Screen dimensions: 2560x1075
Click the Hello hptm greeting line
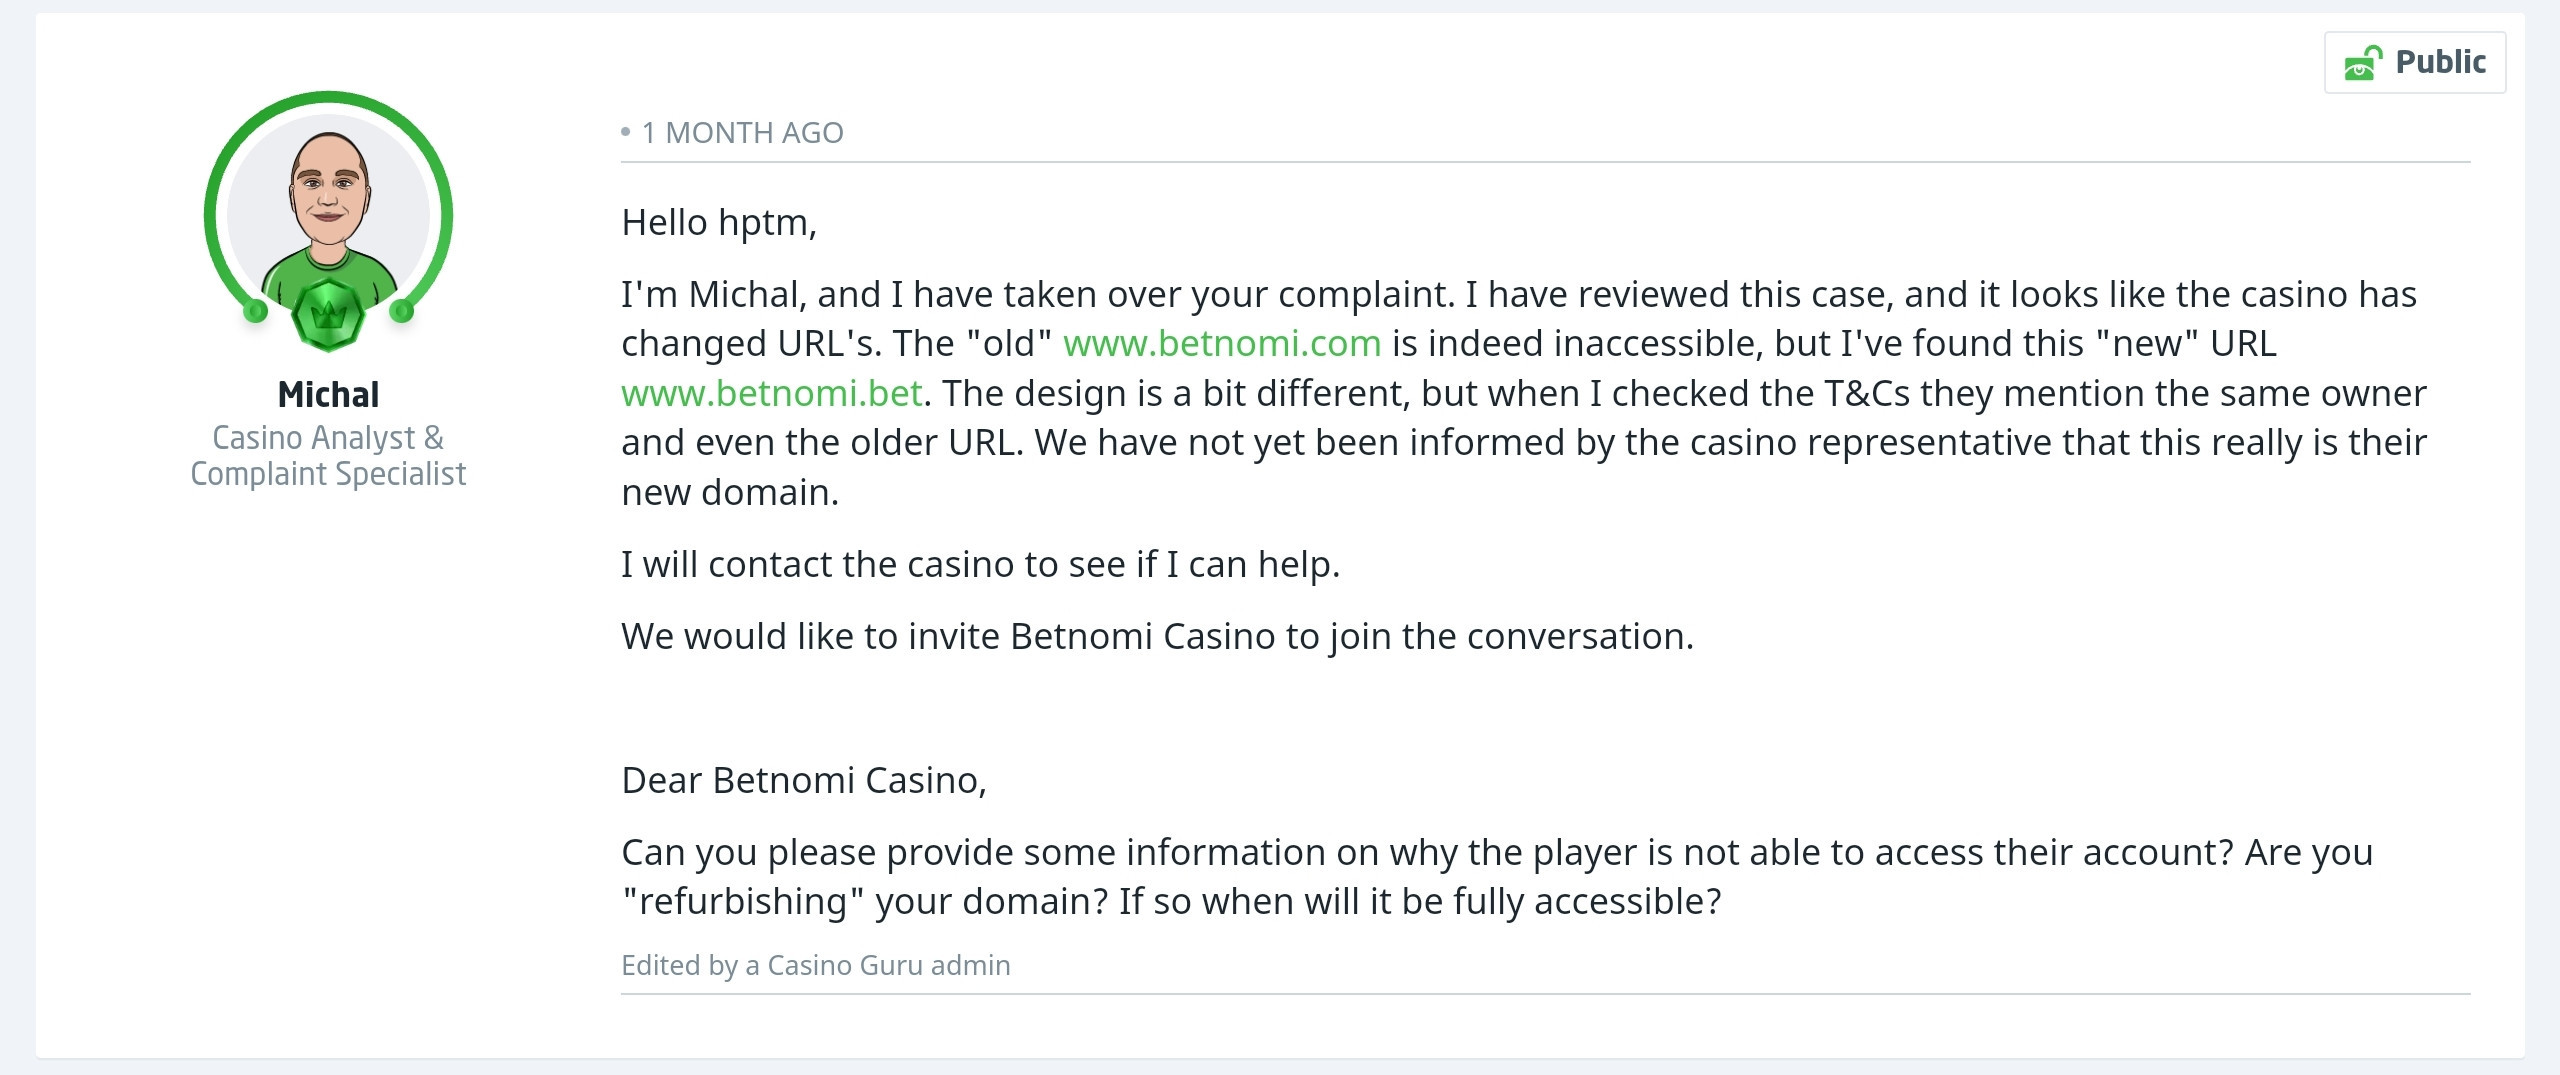(719, 223)
